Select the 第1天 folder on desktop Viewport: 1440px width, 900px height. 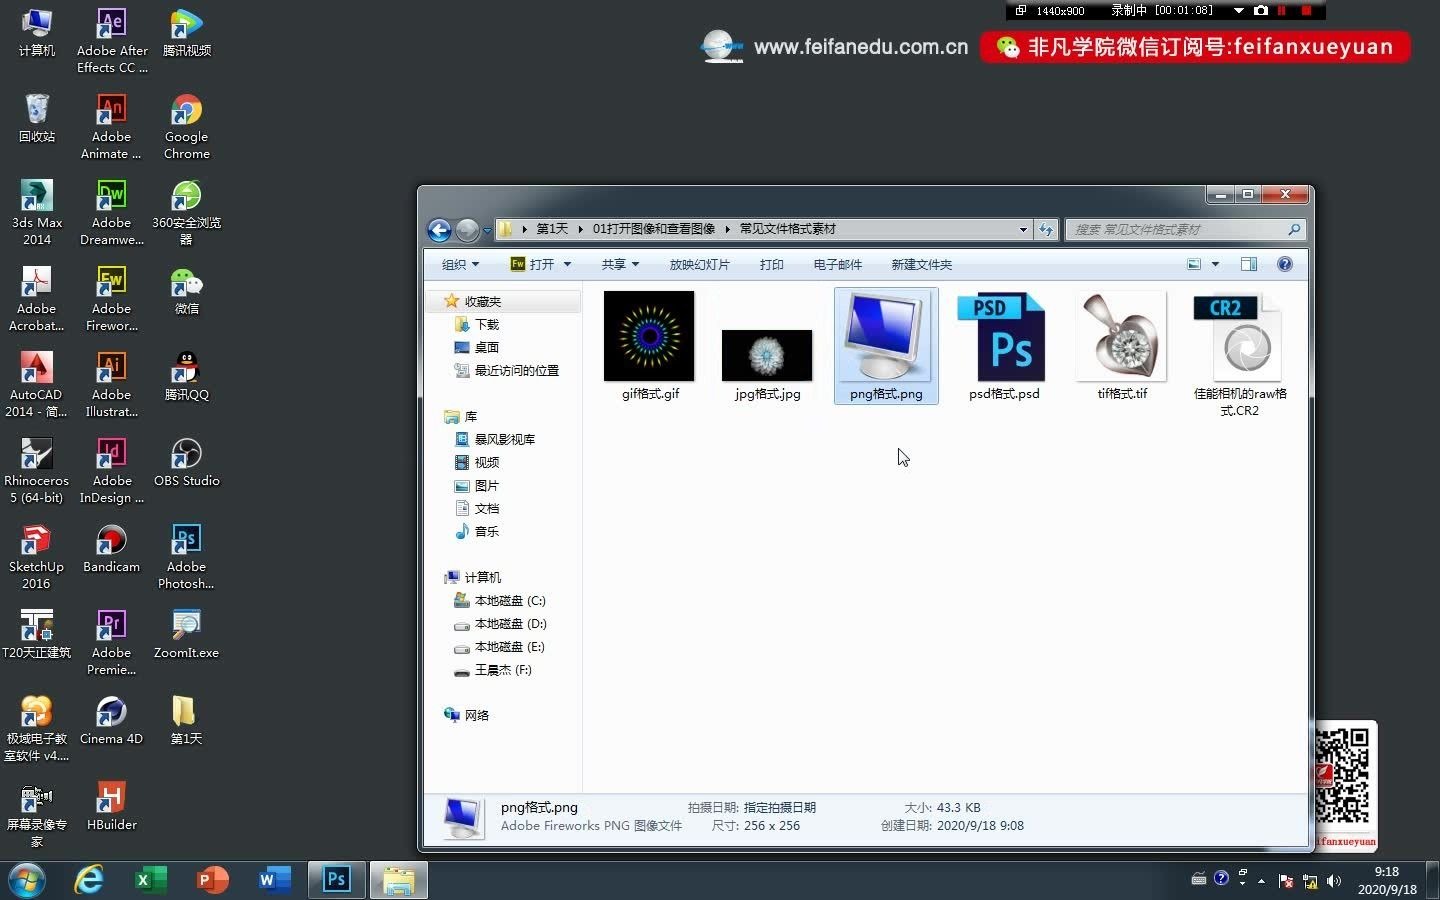186,720
